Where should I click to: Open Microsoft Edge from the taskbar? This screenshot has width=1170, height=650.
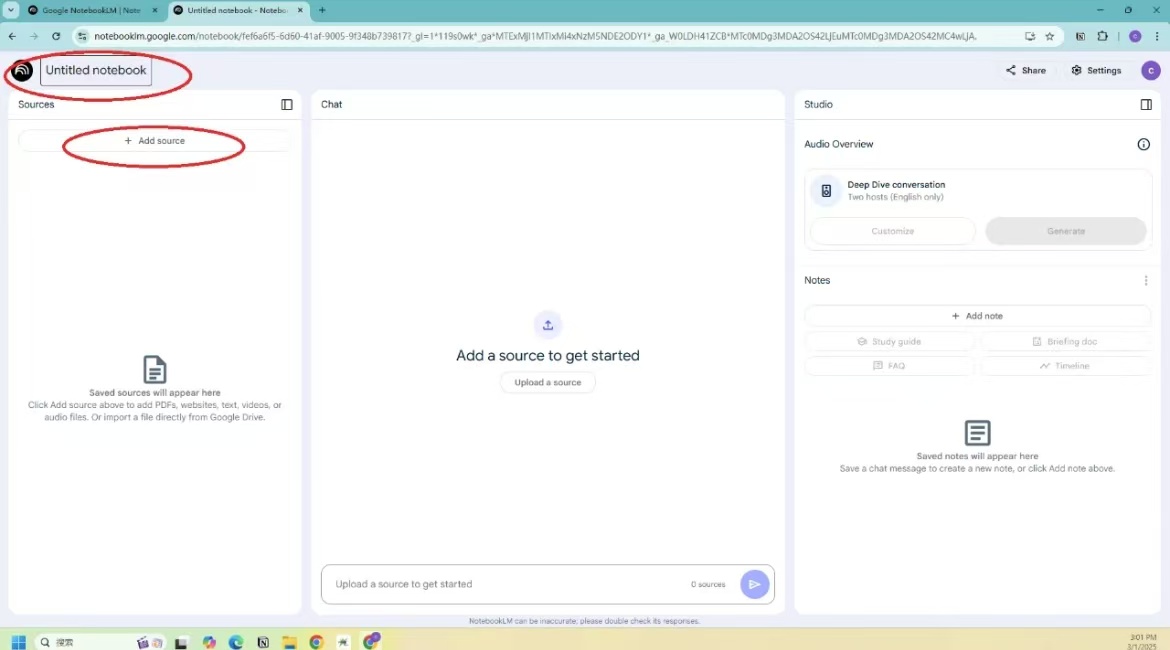[236, 643]
